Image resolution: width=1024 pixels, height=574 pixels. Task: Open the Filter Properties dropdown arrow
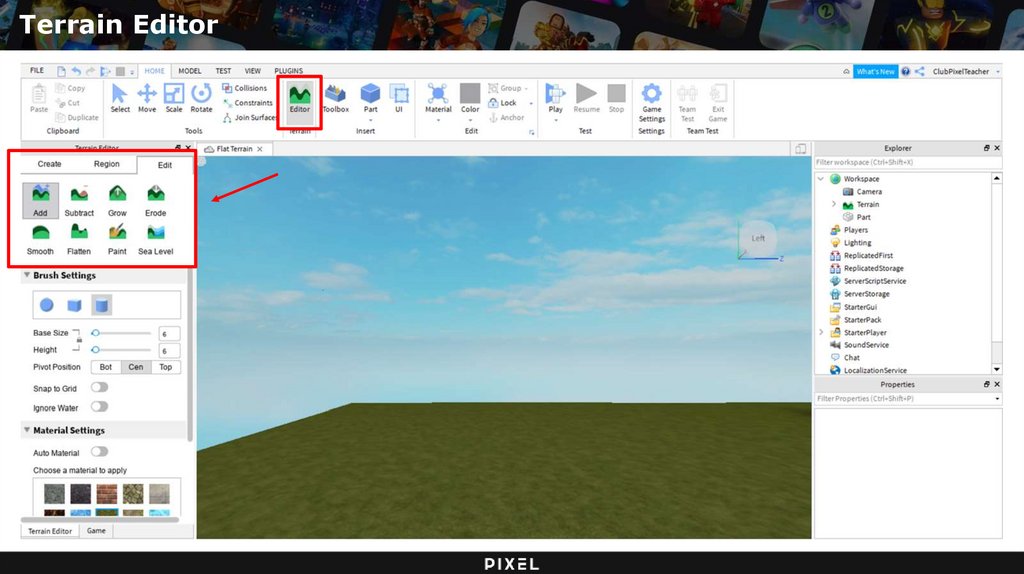[997, 398]
